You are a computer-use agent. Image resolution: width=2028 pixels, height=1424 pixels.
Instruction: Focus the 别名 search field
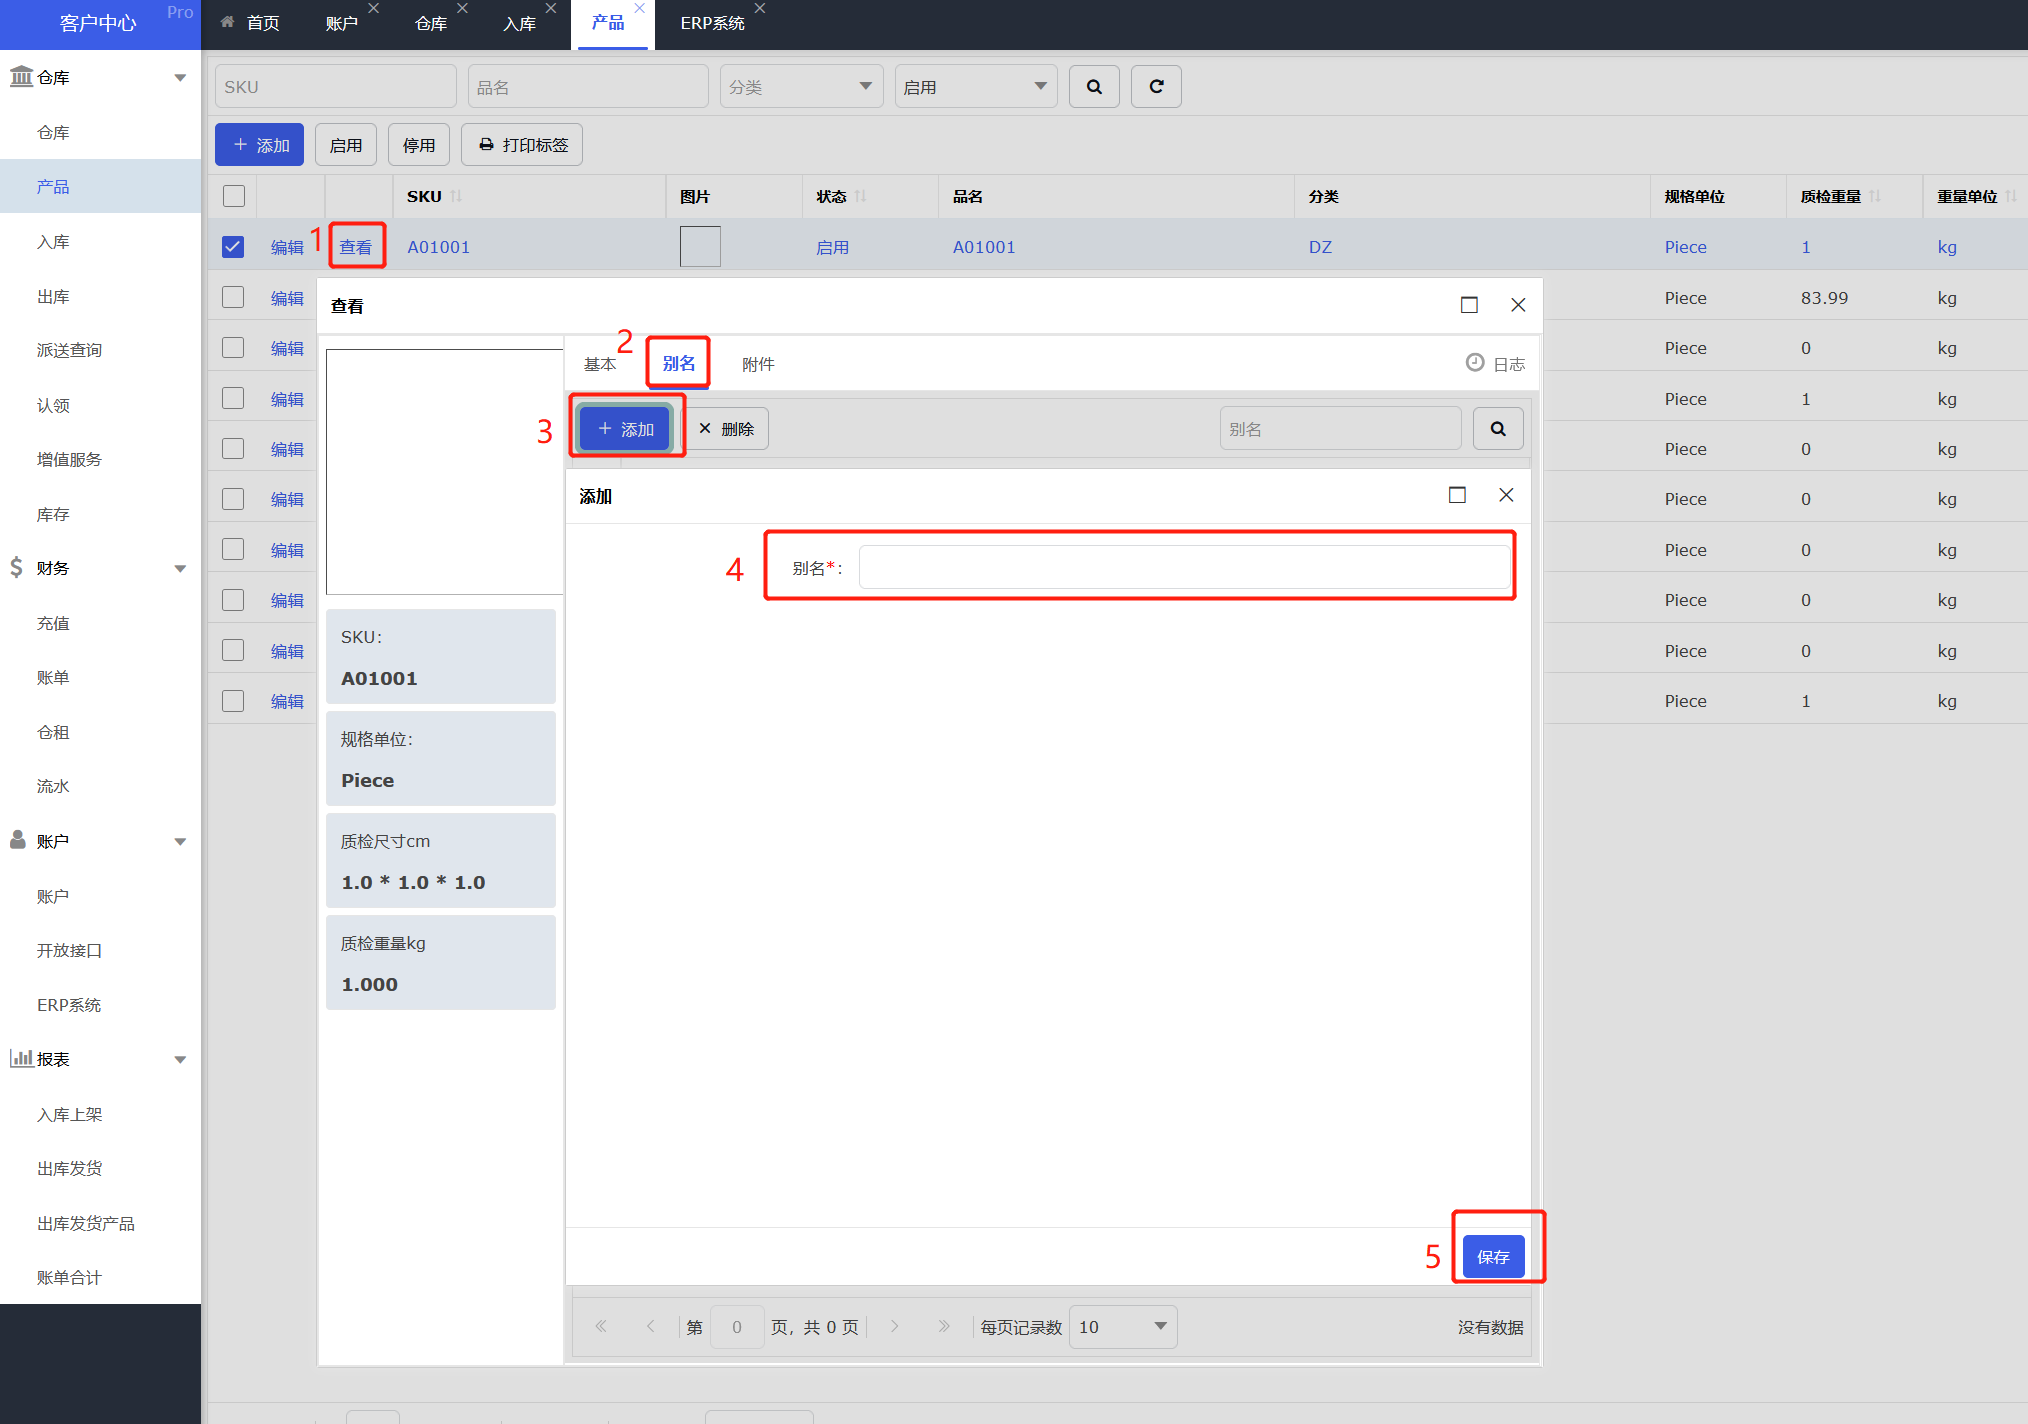pos(1340,429)
